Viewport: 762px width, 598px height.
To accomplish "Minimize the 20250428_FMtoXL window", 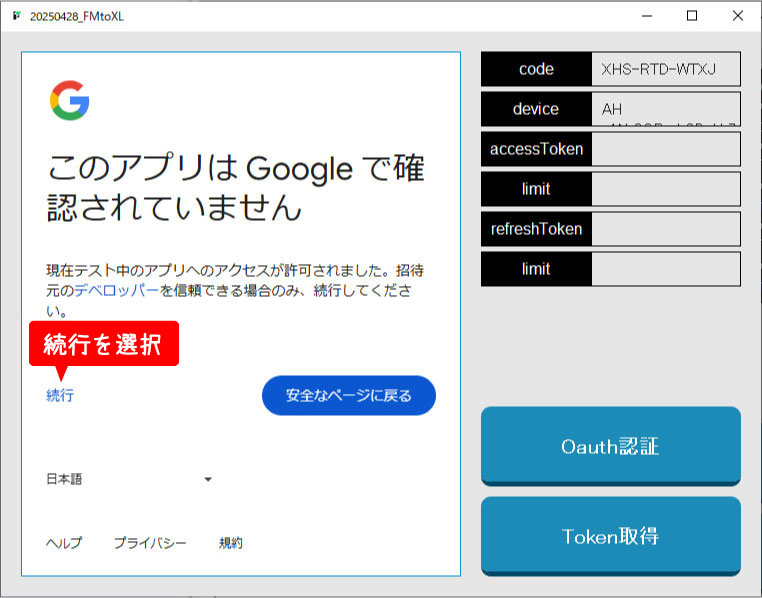I will click(647, 16).
